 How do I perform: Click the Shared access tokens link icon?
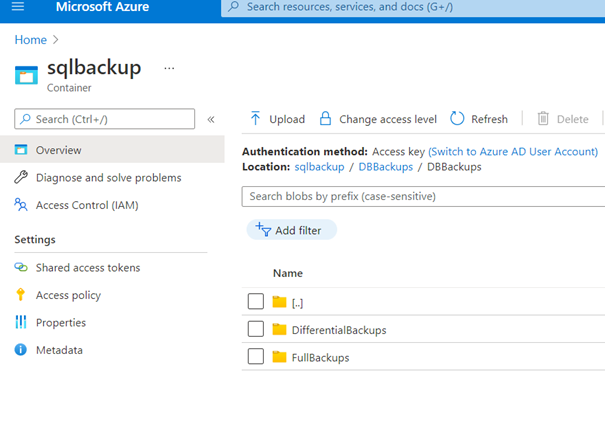(x=21, y=267)
